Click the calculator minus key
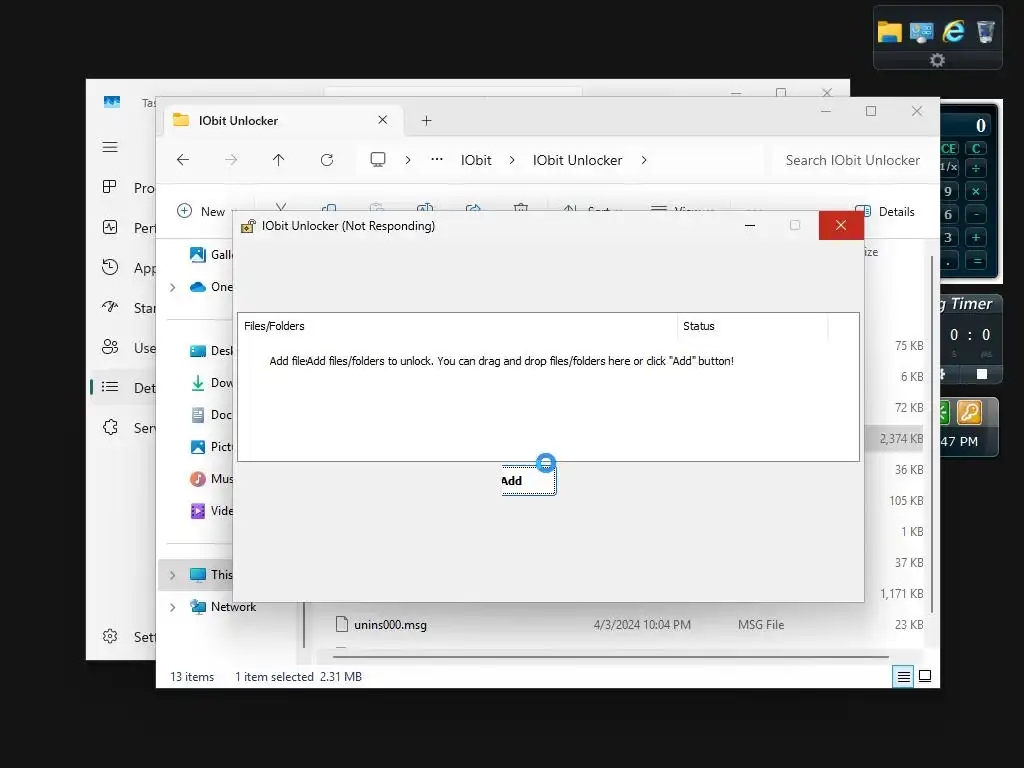This screenshot has height=768, width=1024. coord(976,214)
